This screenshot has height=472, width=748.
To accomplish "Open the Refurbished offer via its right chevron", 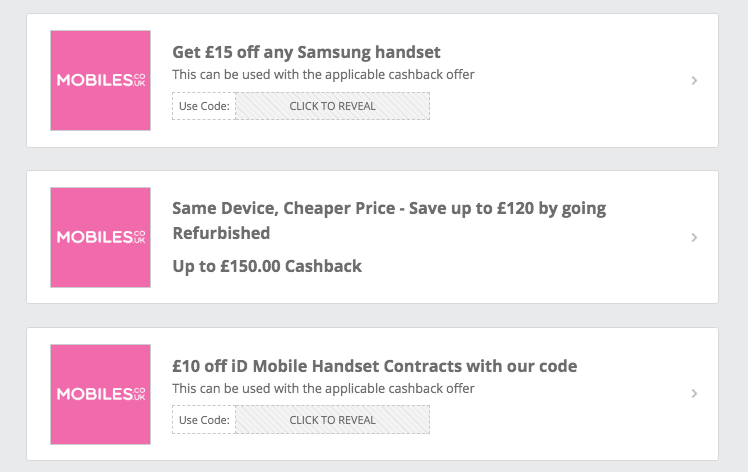I will tap(694, 237).
